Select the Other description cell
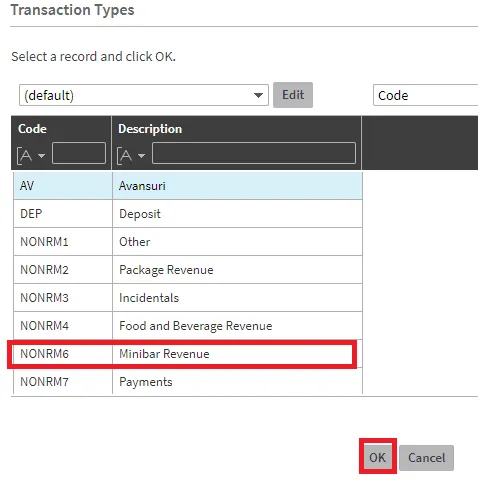This screenshot has width=482, height=487. pyautogui.click(x=237, y=242)
